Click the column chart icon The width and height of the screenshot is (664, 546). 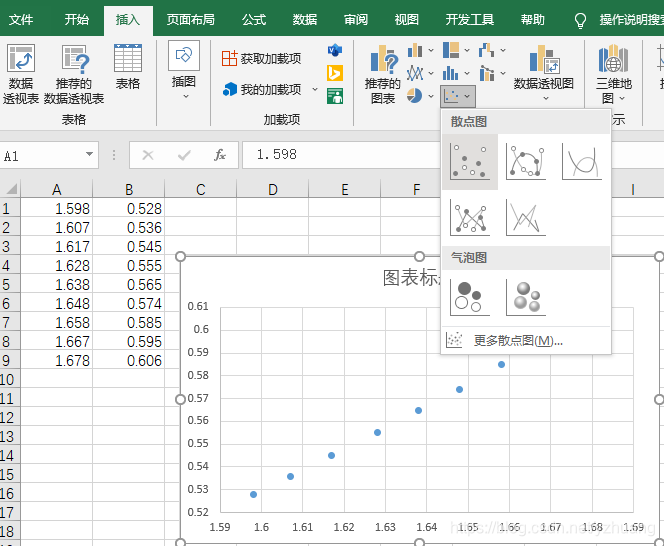pos(415,50)
